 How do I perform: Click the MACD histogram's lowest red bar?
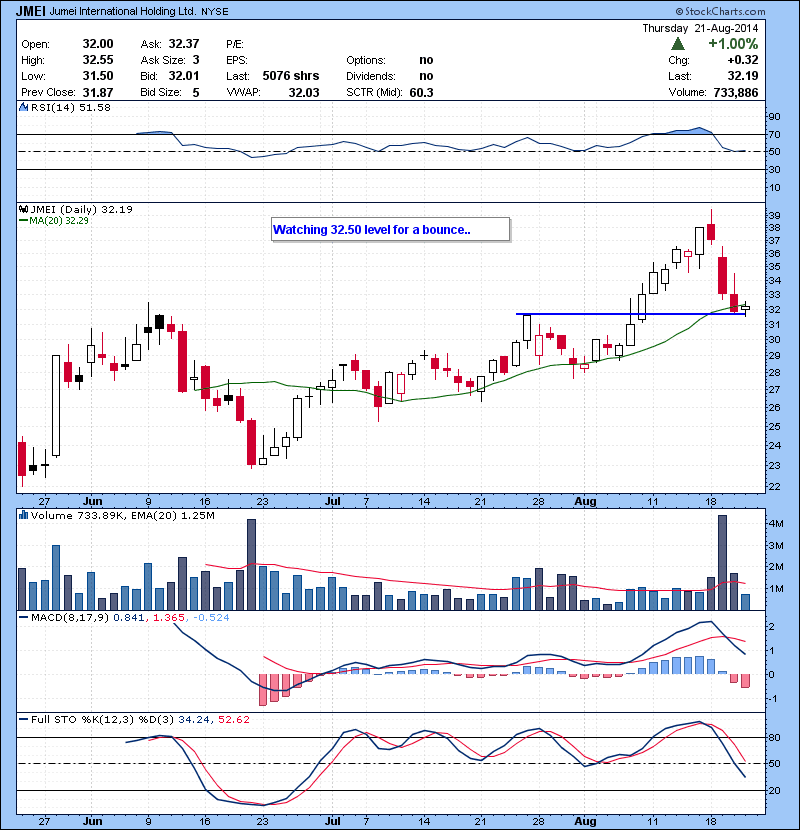(264, 688)
